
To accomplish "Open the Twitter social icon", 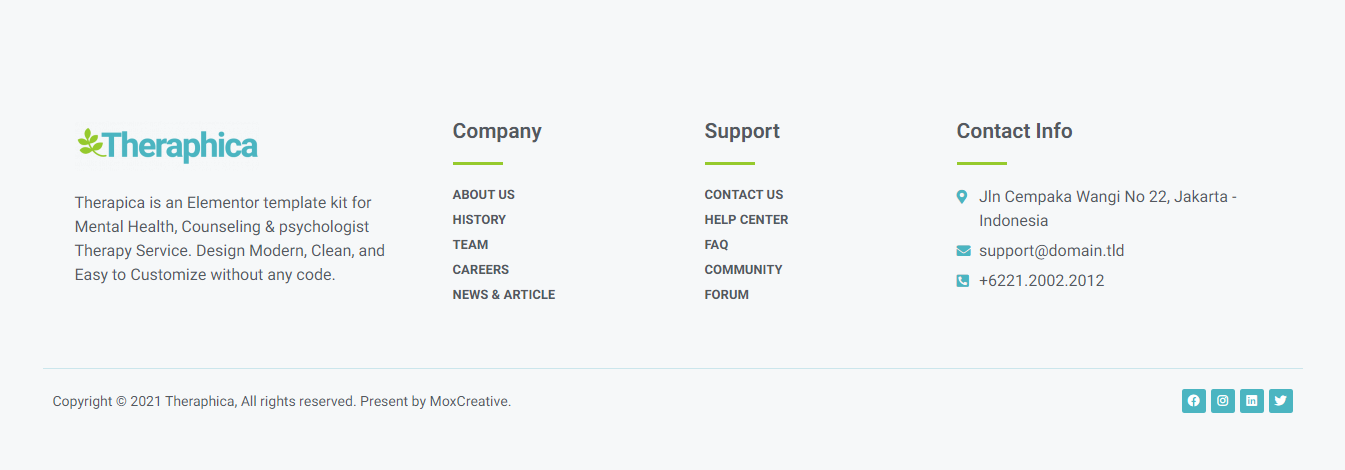I will [x=1280, y=401].
